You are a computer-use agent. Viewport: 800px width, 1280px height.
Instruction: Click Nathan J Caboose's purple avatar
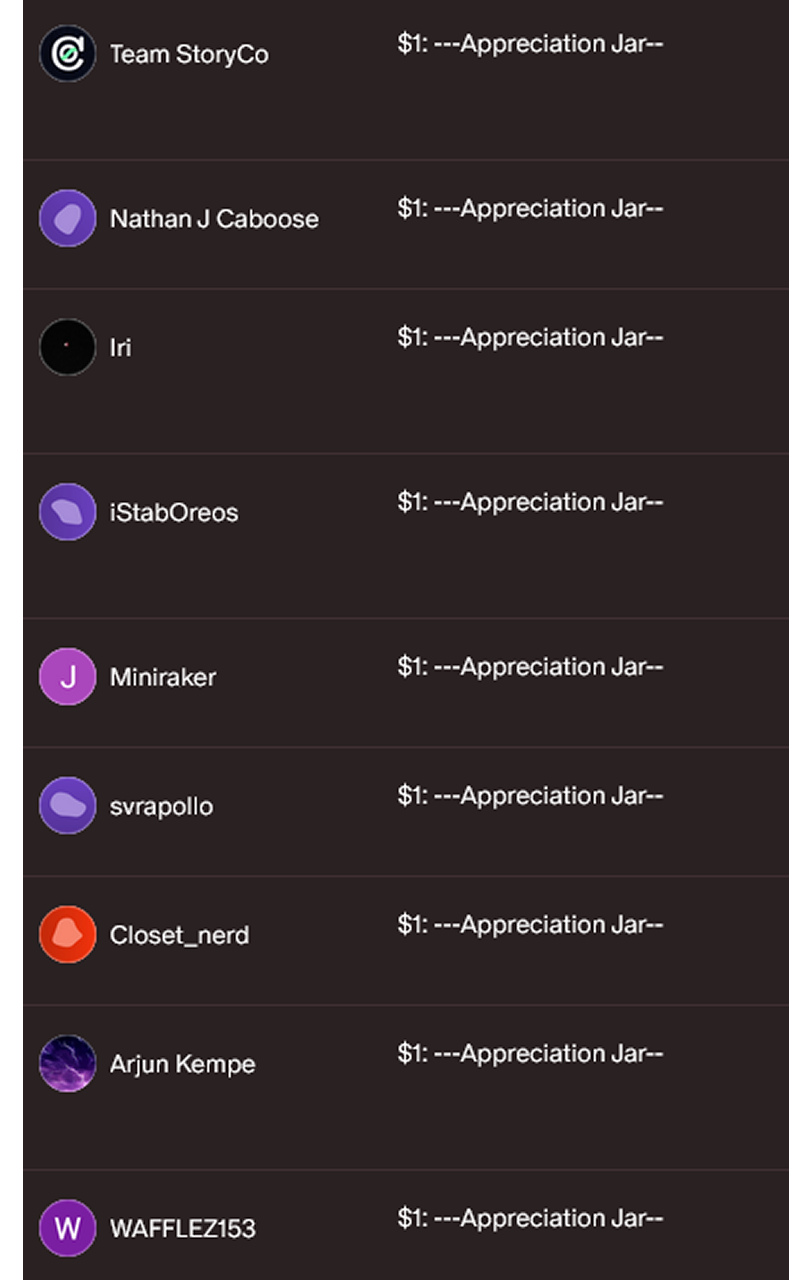(67, 218)
